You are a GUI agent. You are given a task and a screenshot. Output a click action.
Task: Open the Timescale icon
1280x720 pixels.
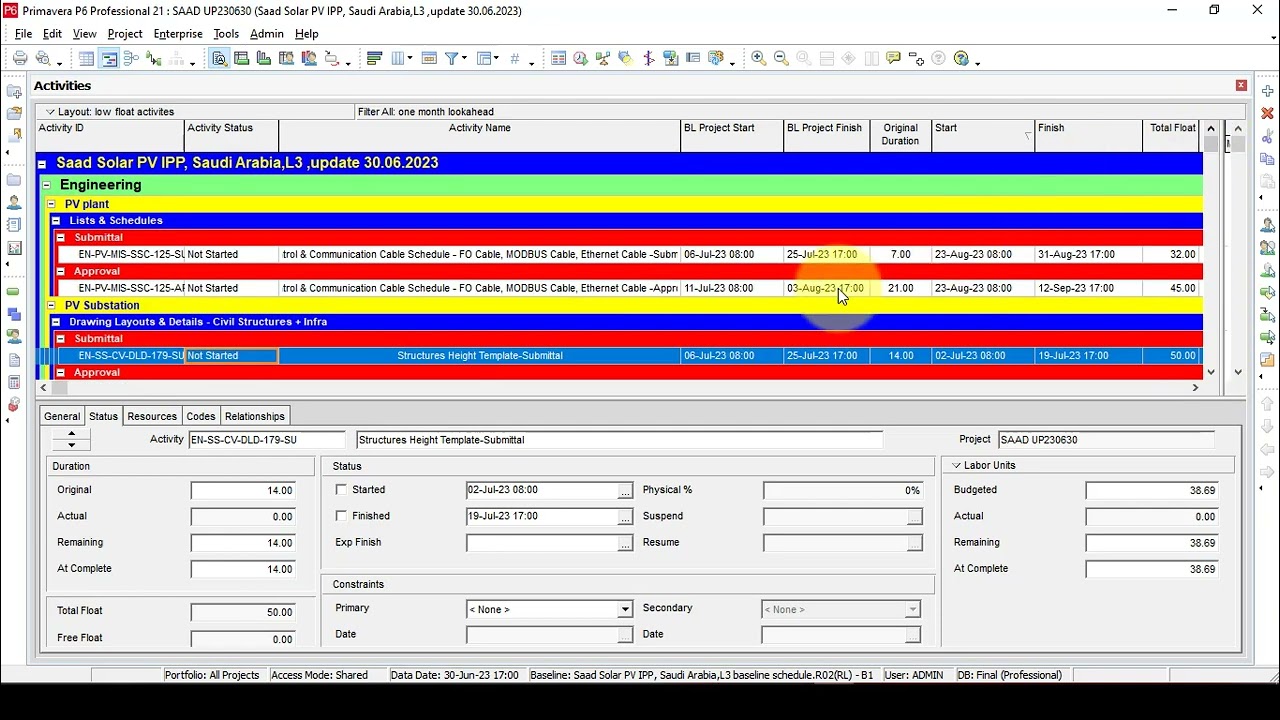click(x=429, y=59)
